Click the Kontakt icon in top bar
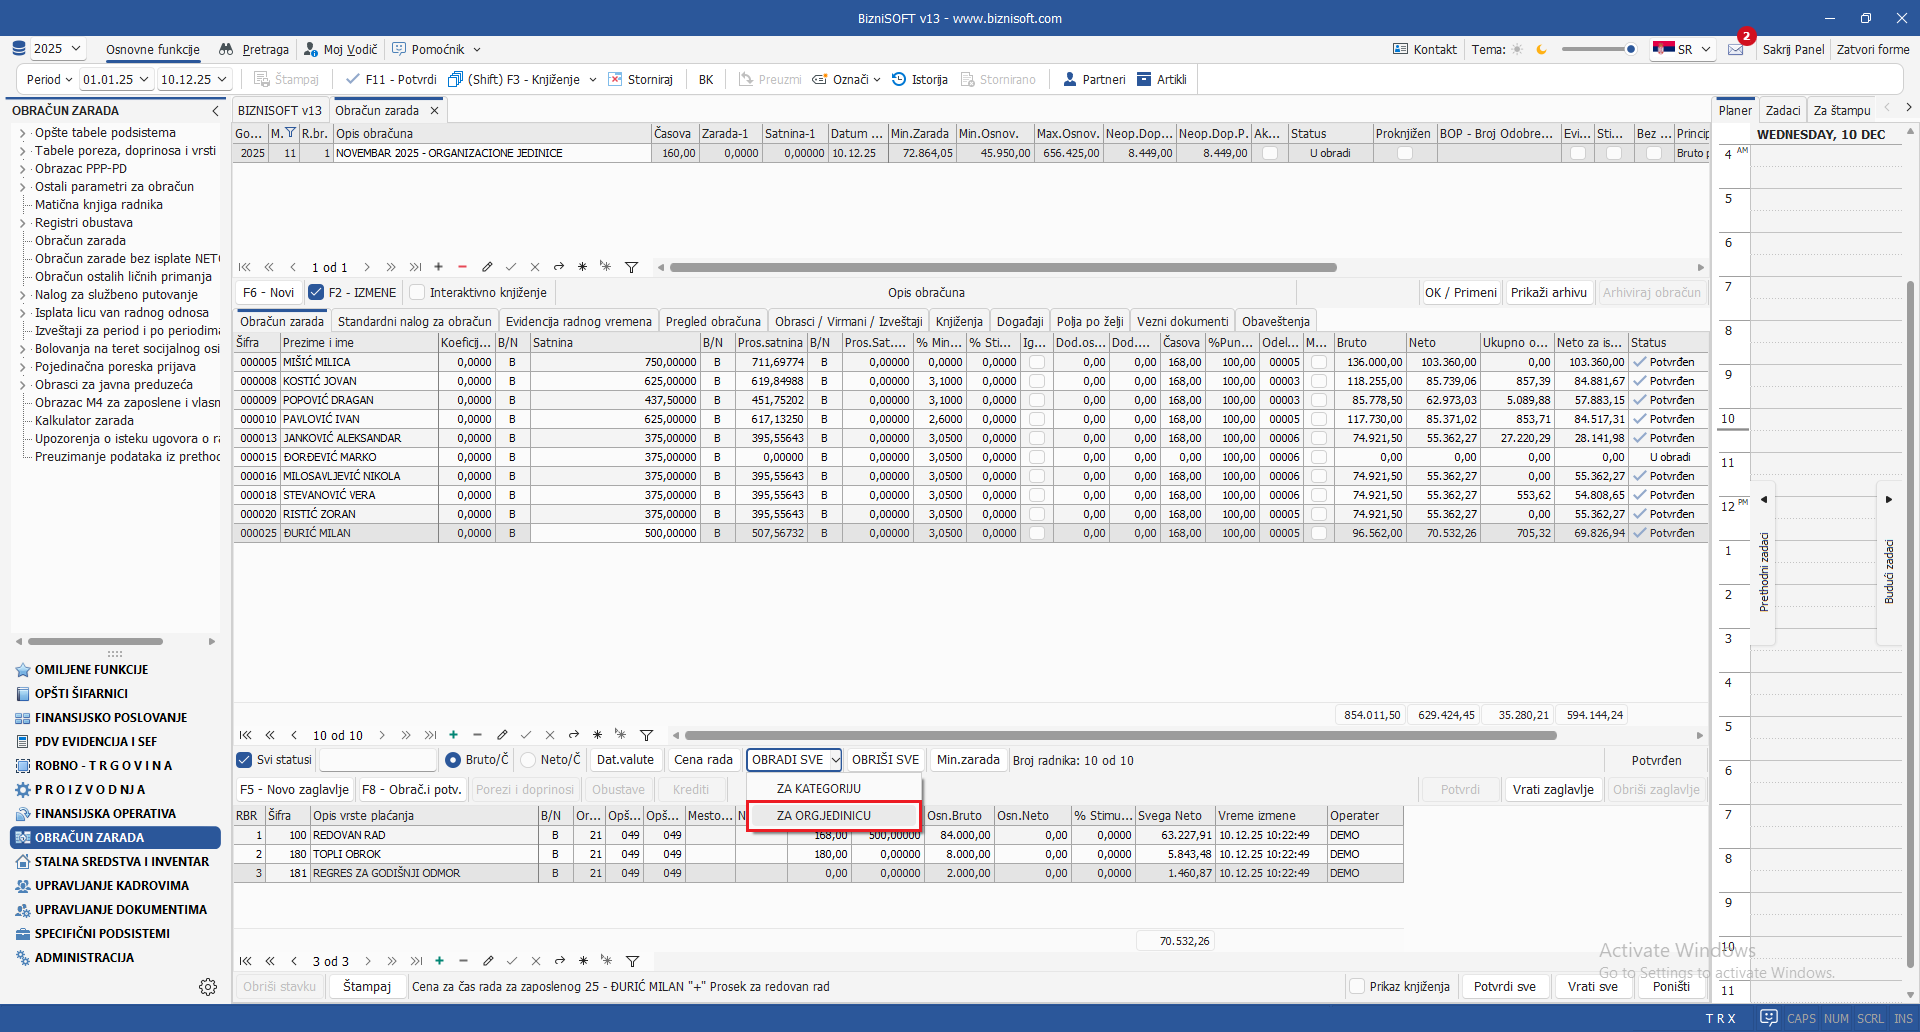This screenshot has height=1032, width=1920. (x=1401, y=50)
